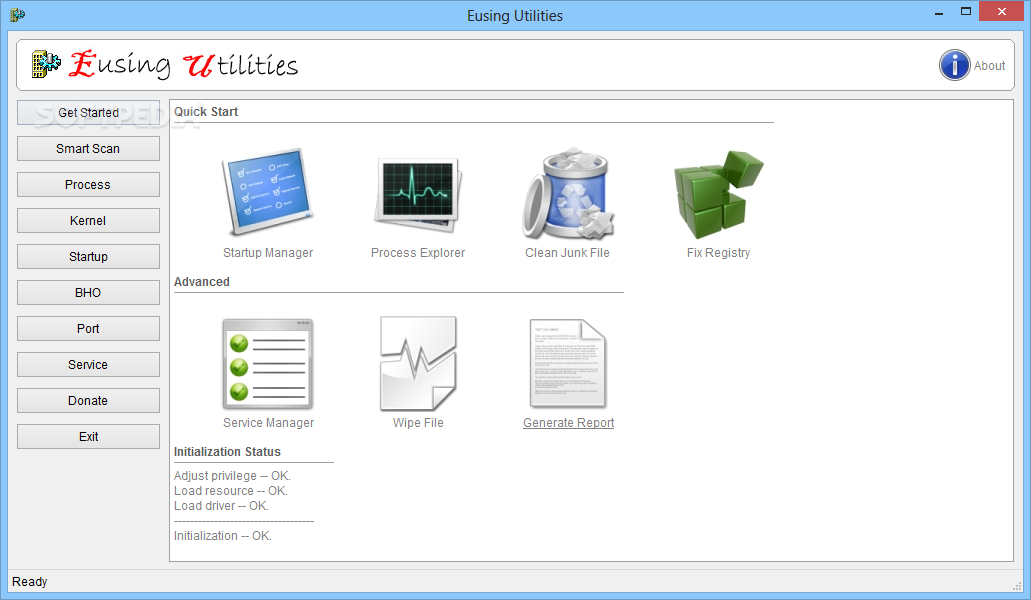Viewport: 1031px width, 600px height.
Task: Click the Fix Registry green cubes icon
Action: (718, 195)
